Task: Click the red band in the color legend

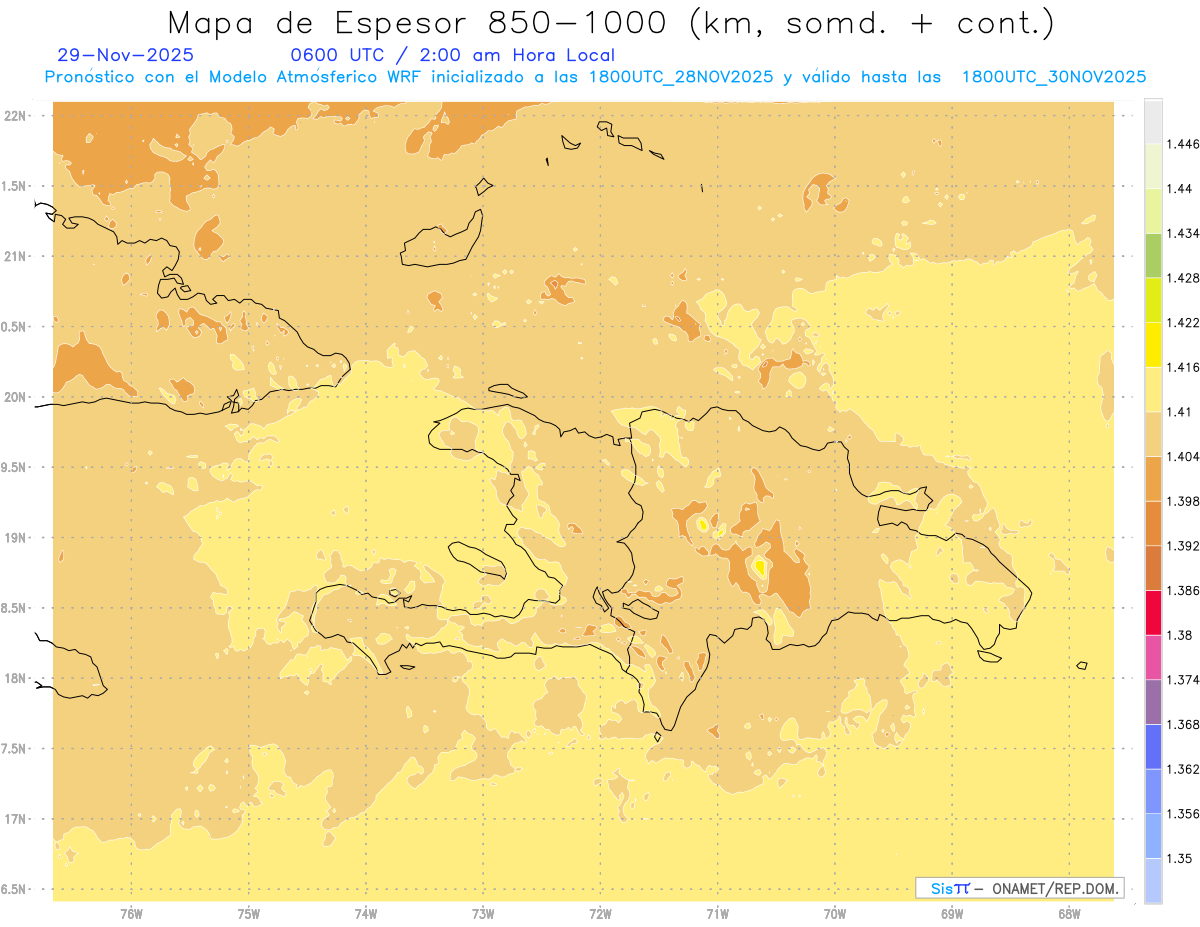Action: (x=1153, y=613)
